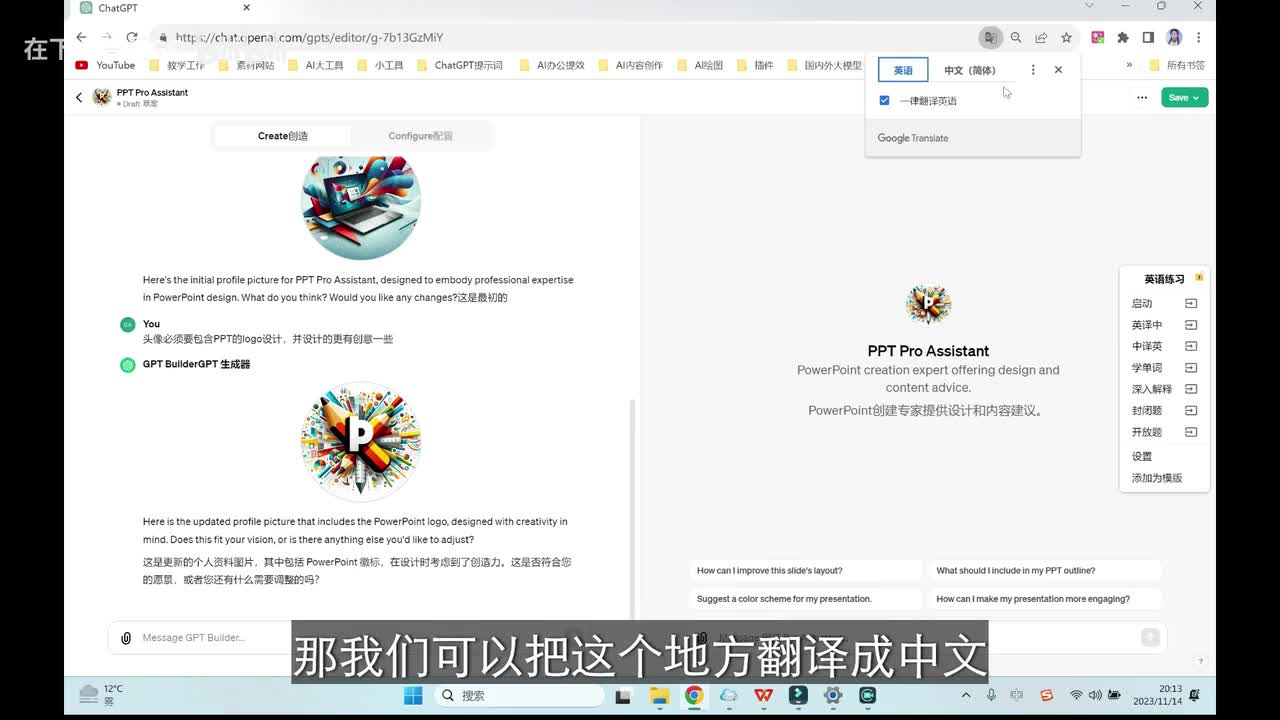The height and width of the screenshot is (720, 1280).
Task: Click 添加为模版 in the side panel
Action: [x=1157, y=478]
